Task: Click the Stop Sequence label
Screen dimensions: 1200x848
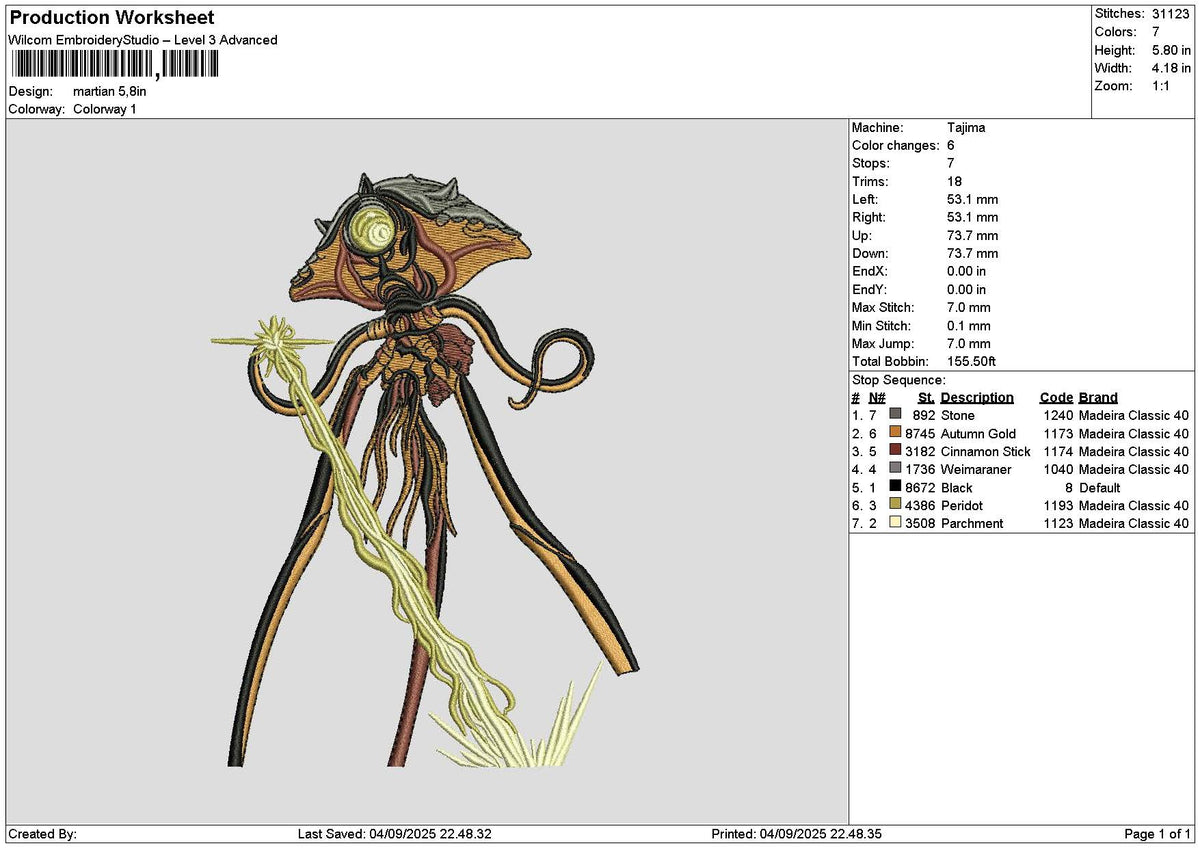Action: point(899,380)
